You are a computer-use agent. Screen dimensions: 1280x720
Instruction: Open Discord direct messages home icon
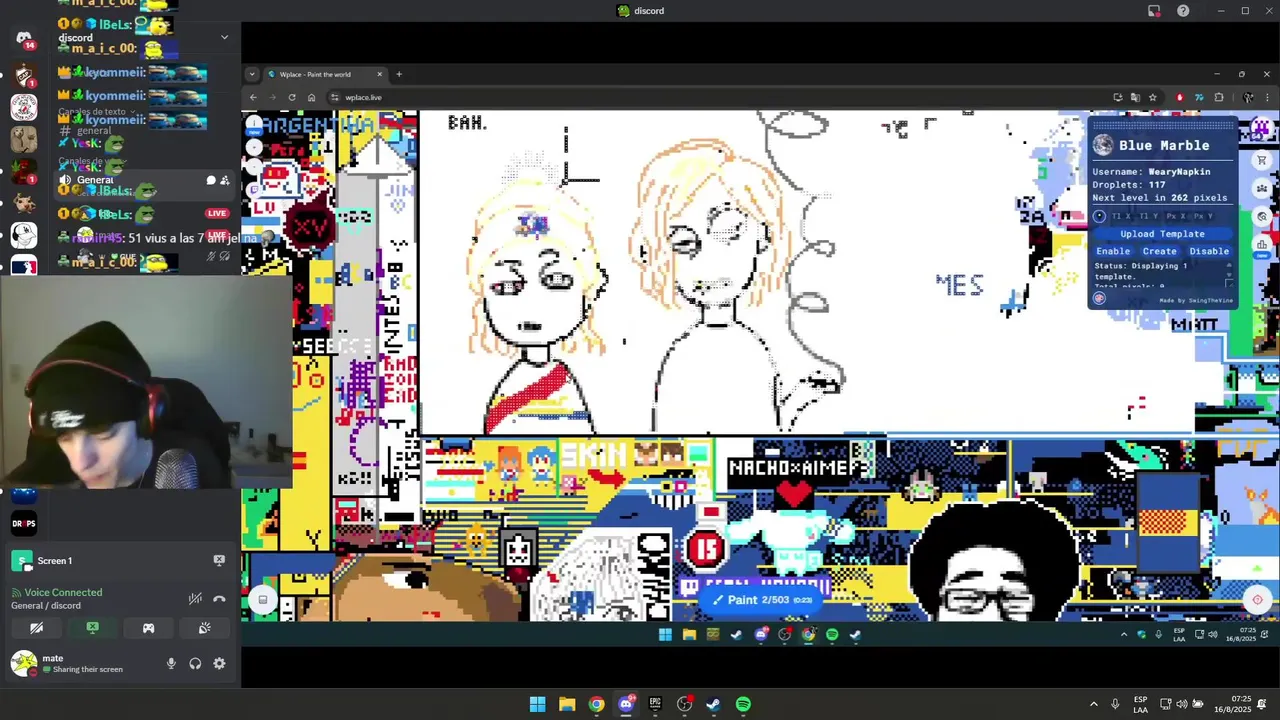point(24,38)
